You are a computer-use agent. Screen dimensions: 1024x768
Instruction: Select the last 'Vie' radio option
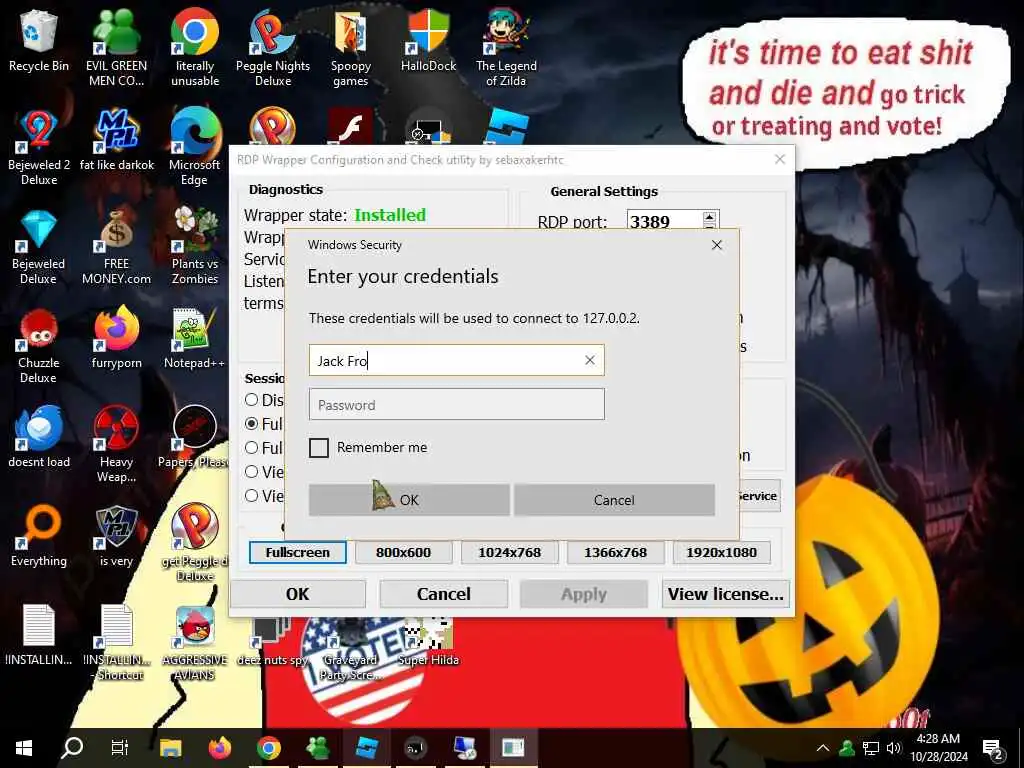tap(251, 496)
